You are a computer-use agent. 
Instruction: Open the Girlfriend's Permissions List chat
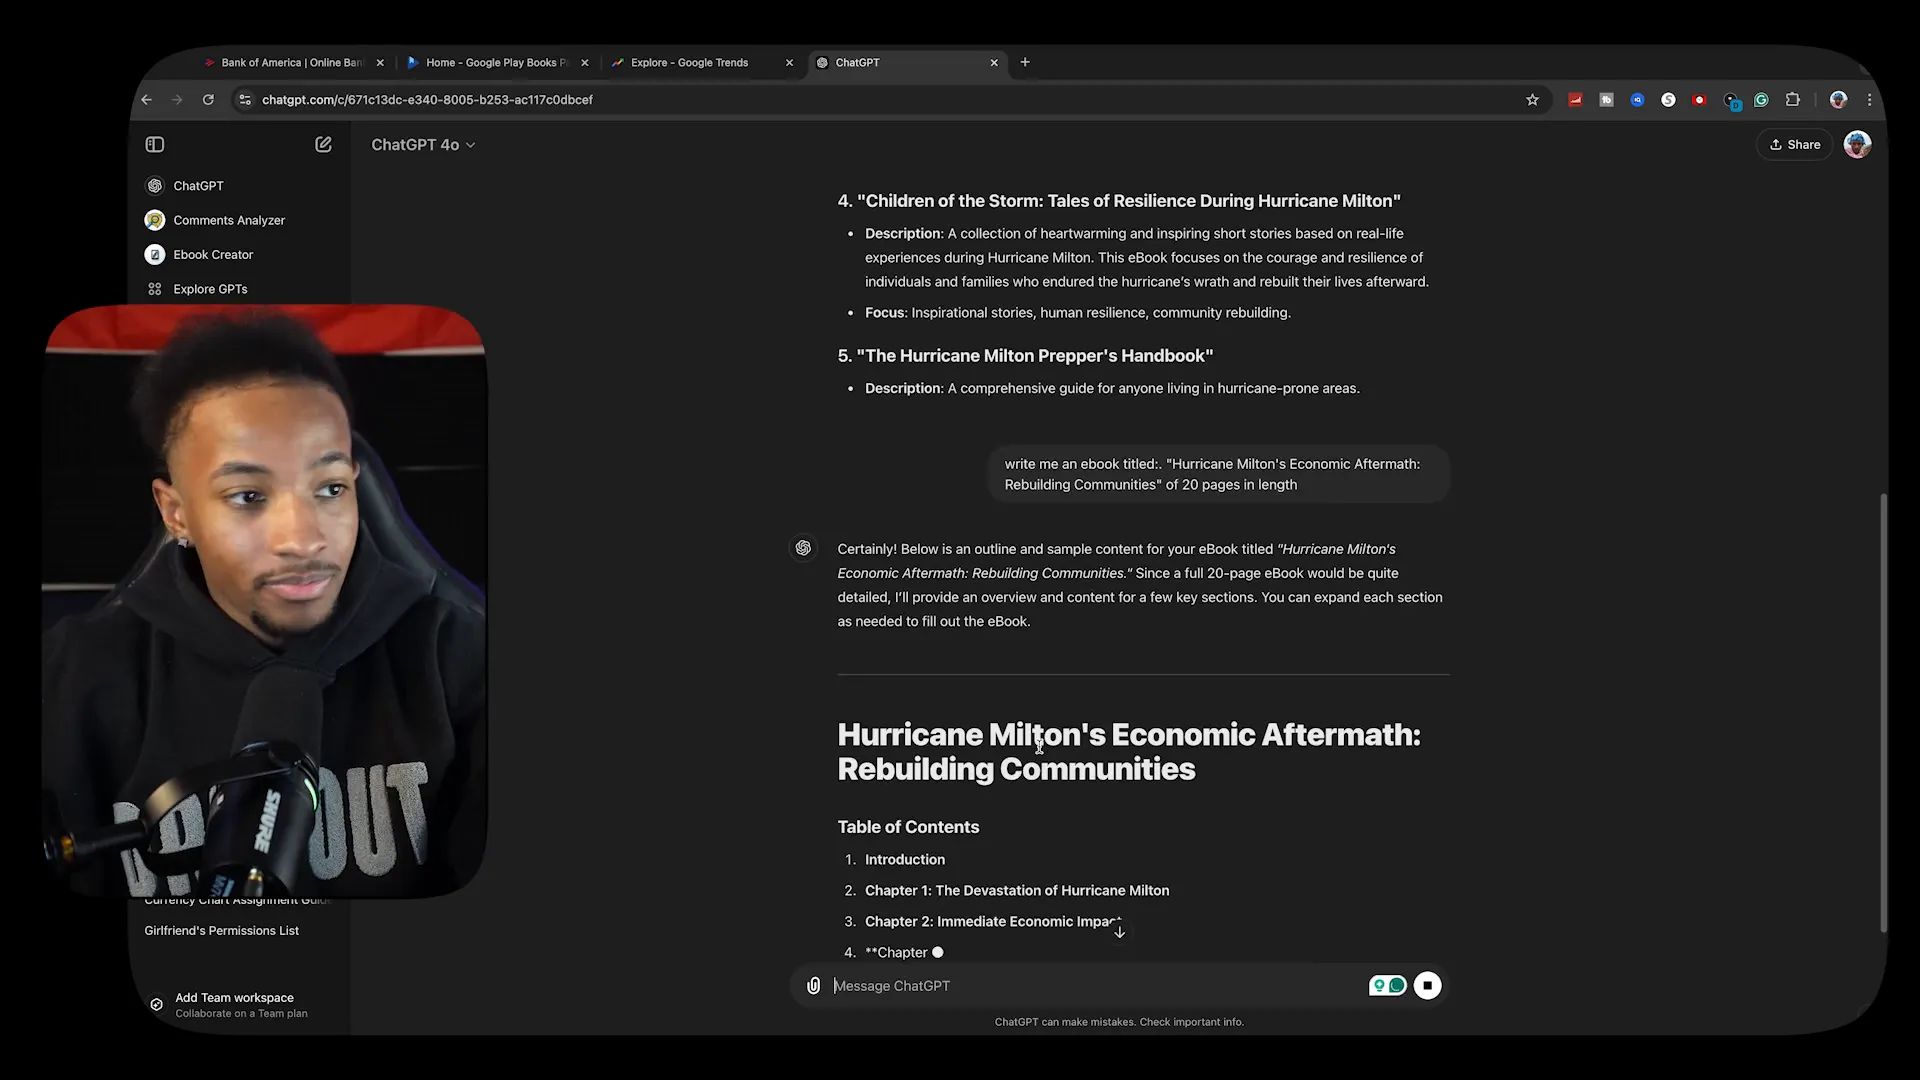click(222, 931)
